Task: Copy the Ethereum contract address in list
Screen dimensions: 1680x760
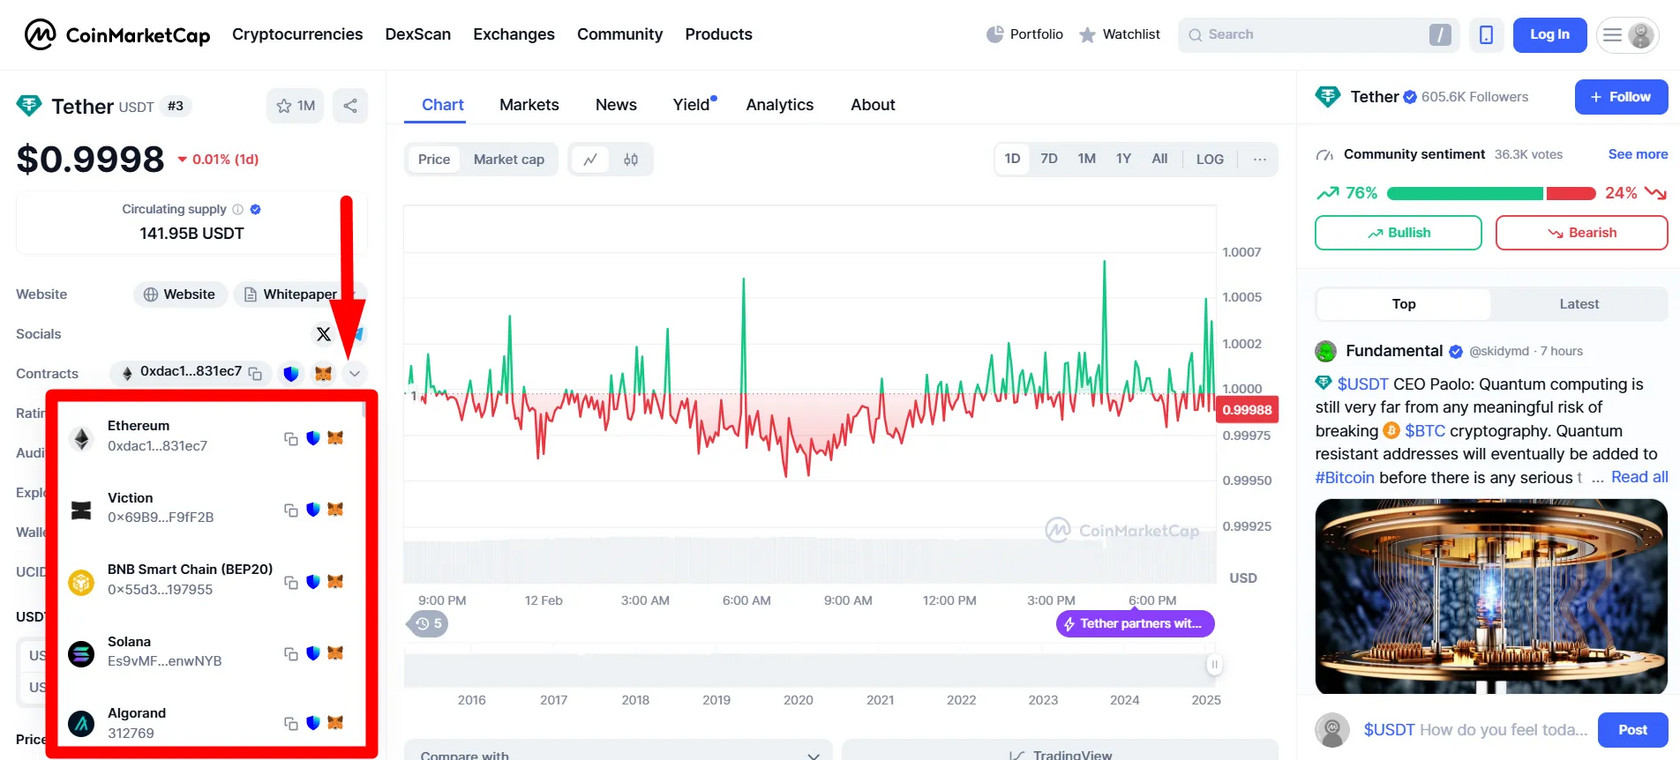Action: (x=291, y=439)
